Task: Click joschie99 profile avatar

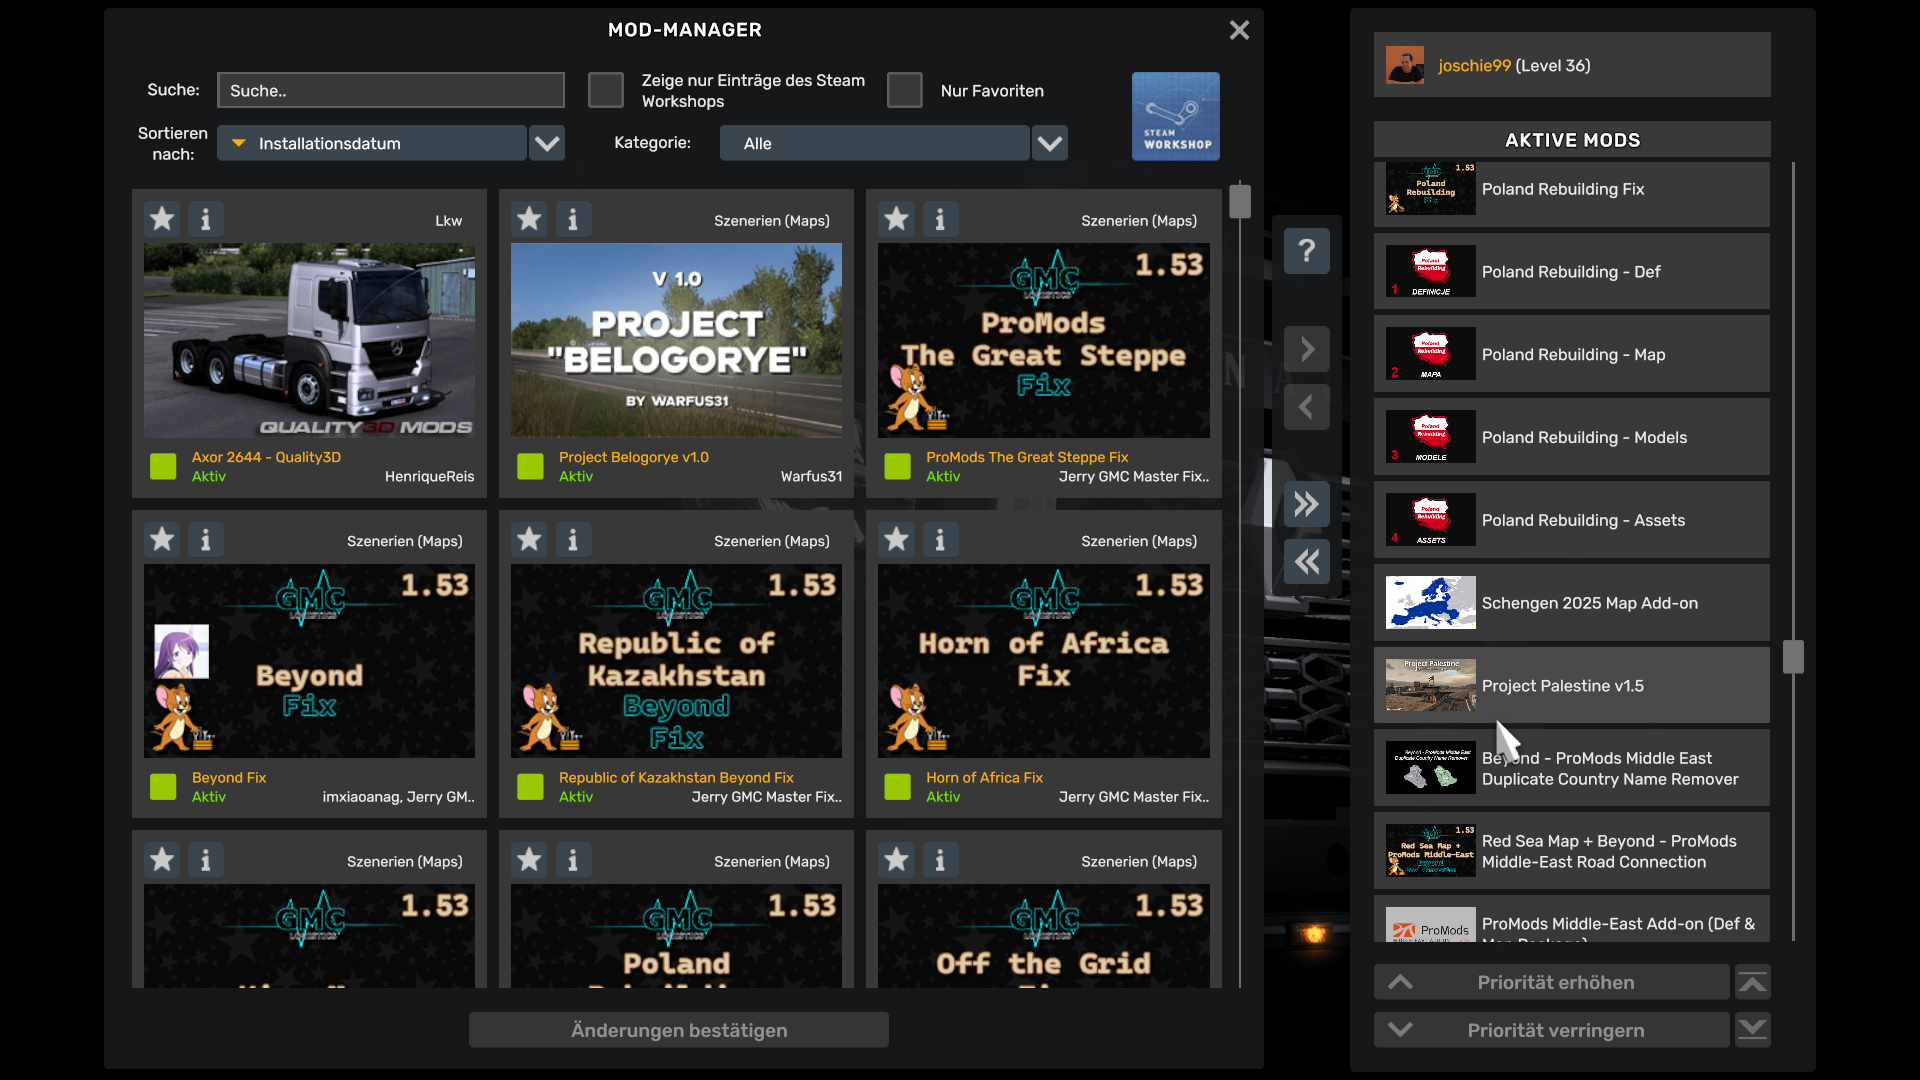Action: [x=1405, y=65]
